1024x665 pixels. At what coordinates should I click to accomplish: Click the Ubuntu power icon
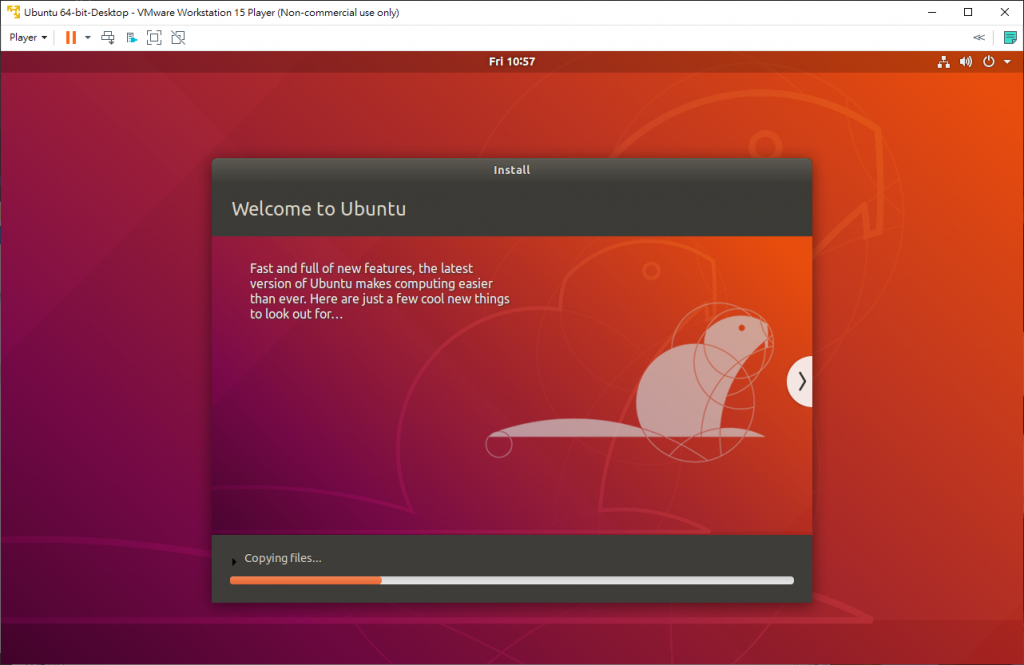tap(989, 61)
